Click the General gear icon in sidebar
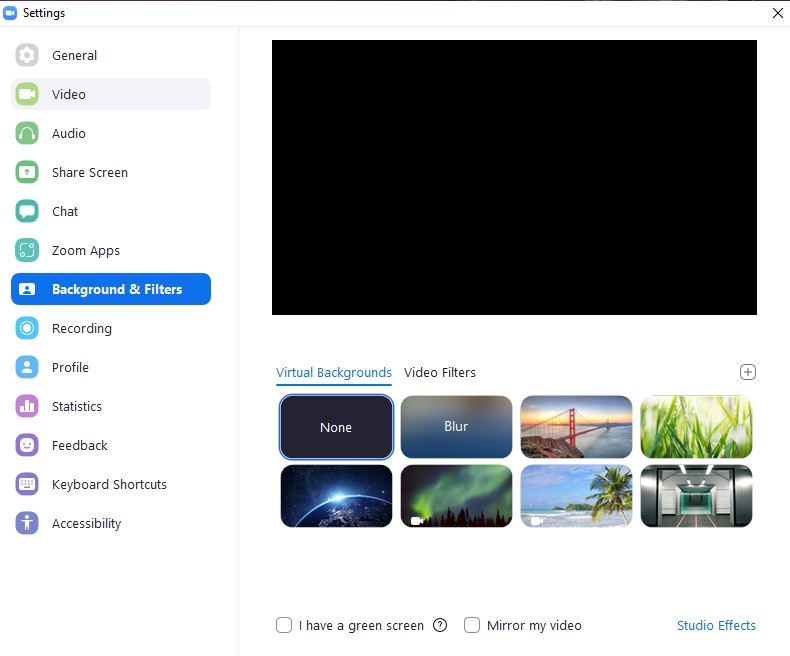 click(27, 56)
